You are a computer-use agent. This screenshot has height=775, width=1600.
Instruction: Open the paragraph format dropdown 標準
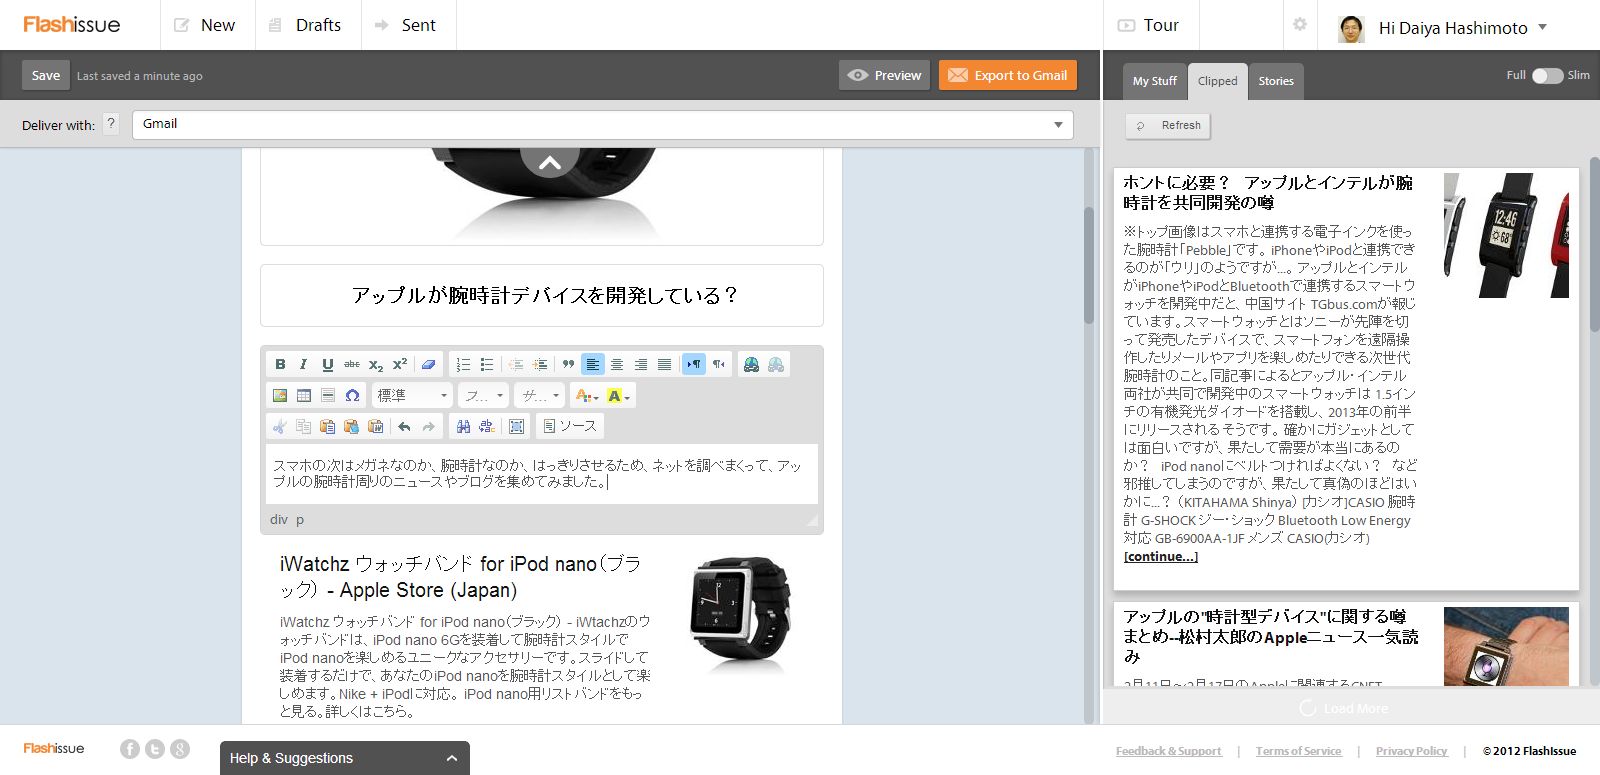pyautogui.click(x=412, y=395)
